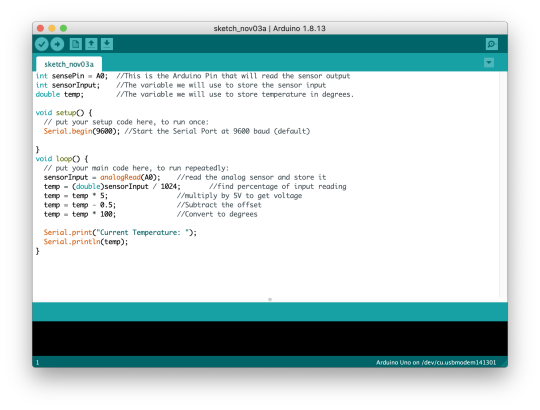Click the line number indicator in status bar
The height and width of the screenshot is (410, 540).
point(38,362)
